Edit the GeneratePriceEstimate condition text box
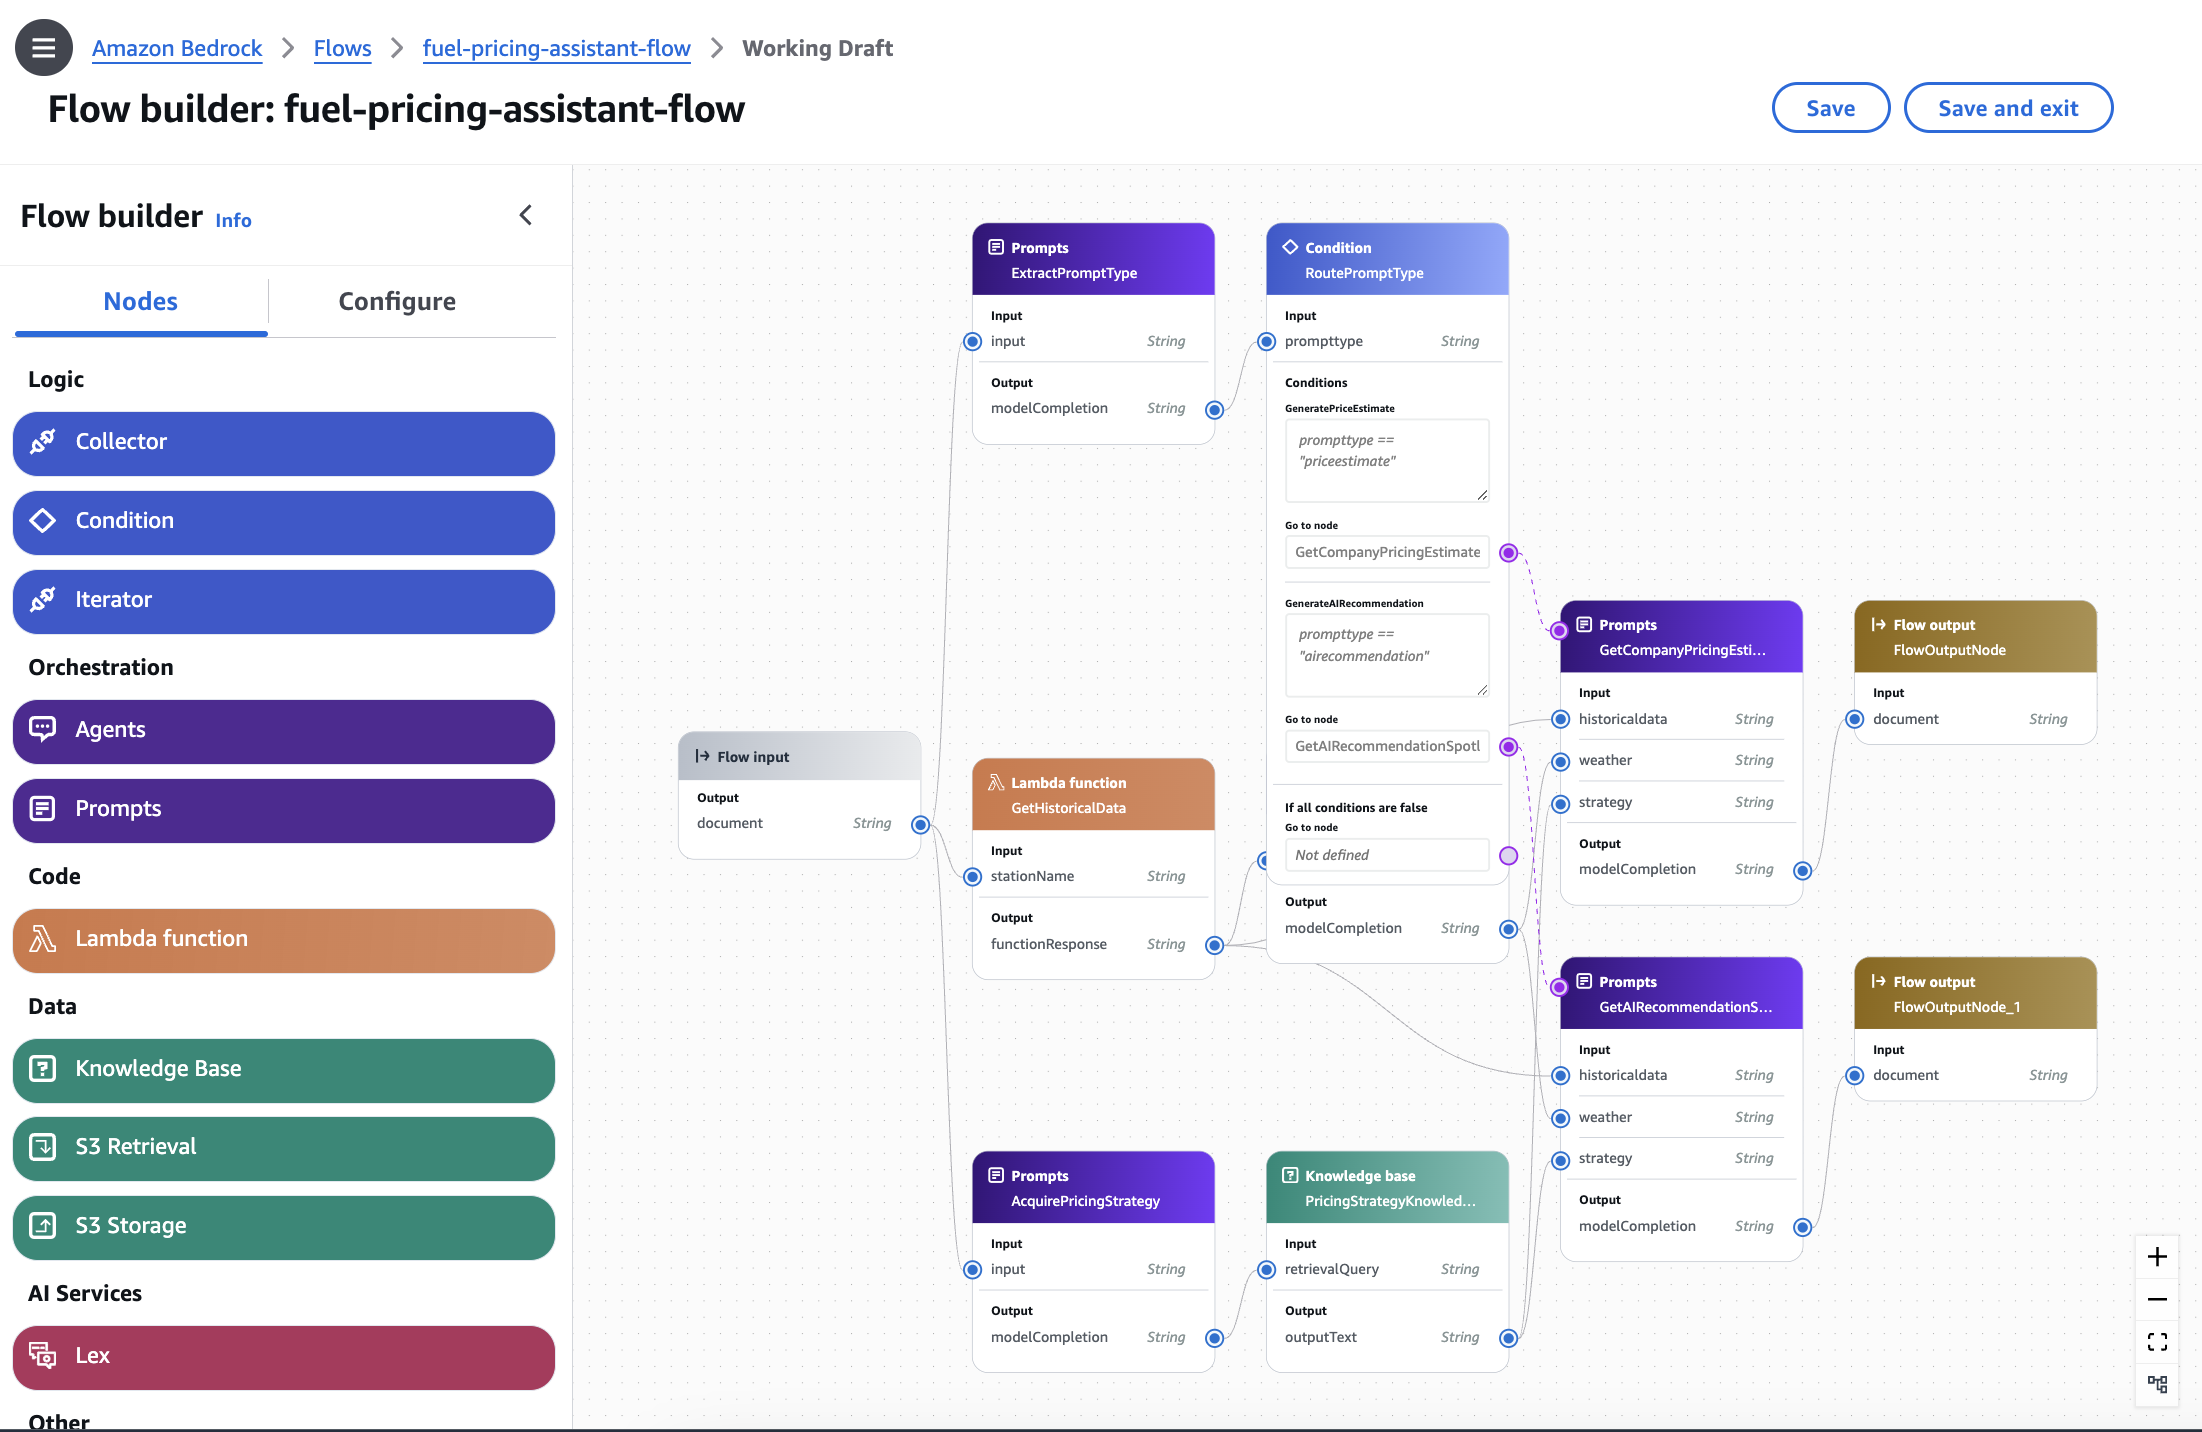This screenshot has height=1432, width=2202. [1387, 460]
